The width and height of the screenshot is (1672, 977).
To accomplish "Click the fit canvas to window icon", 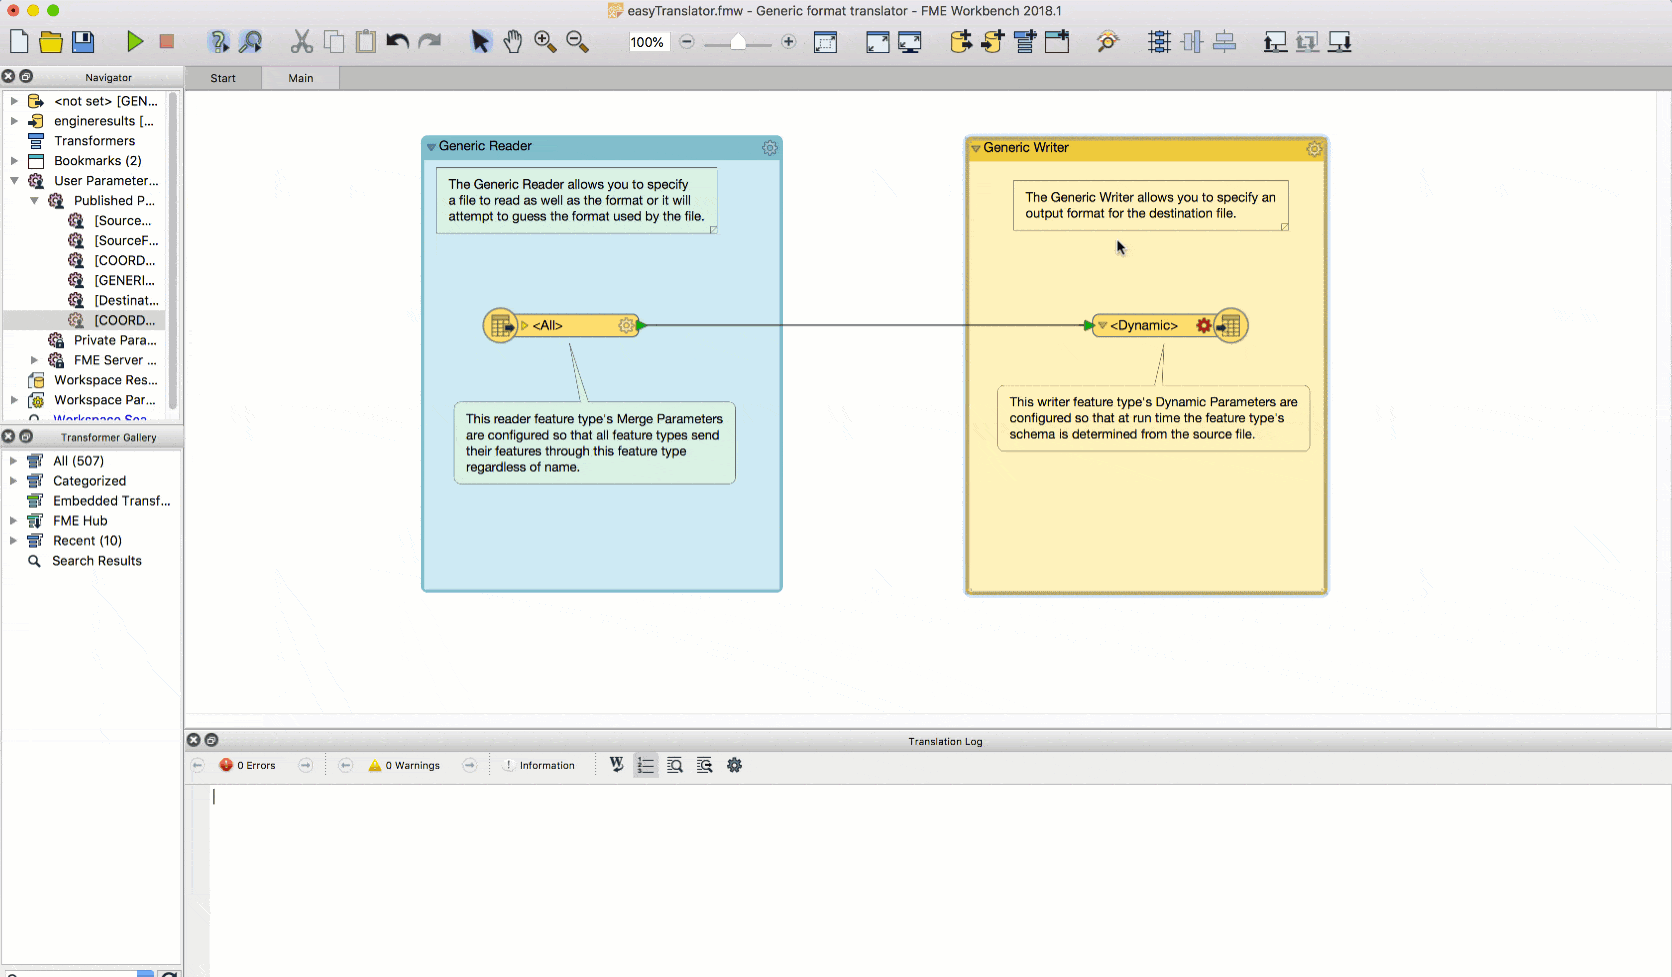I will click(878, 42).
